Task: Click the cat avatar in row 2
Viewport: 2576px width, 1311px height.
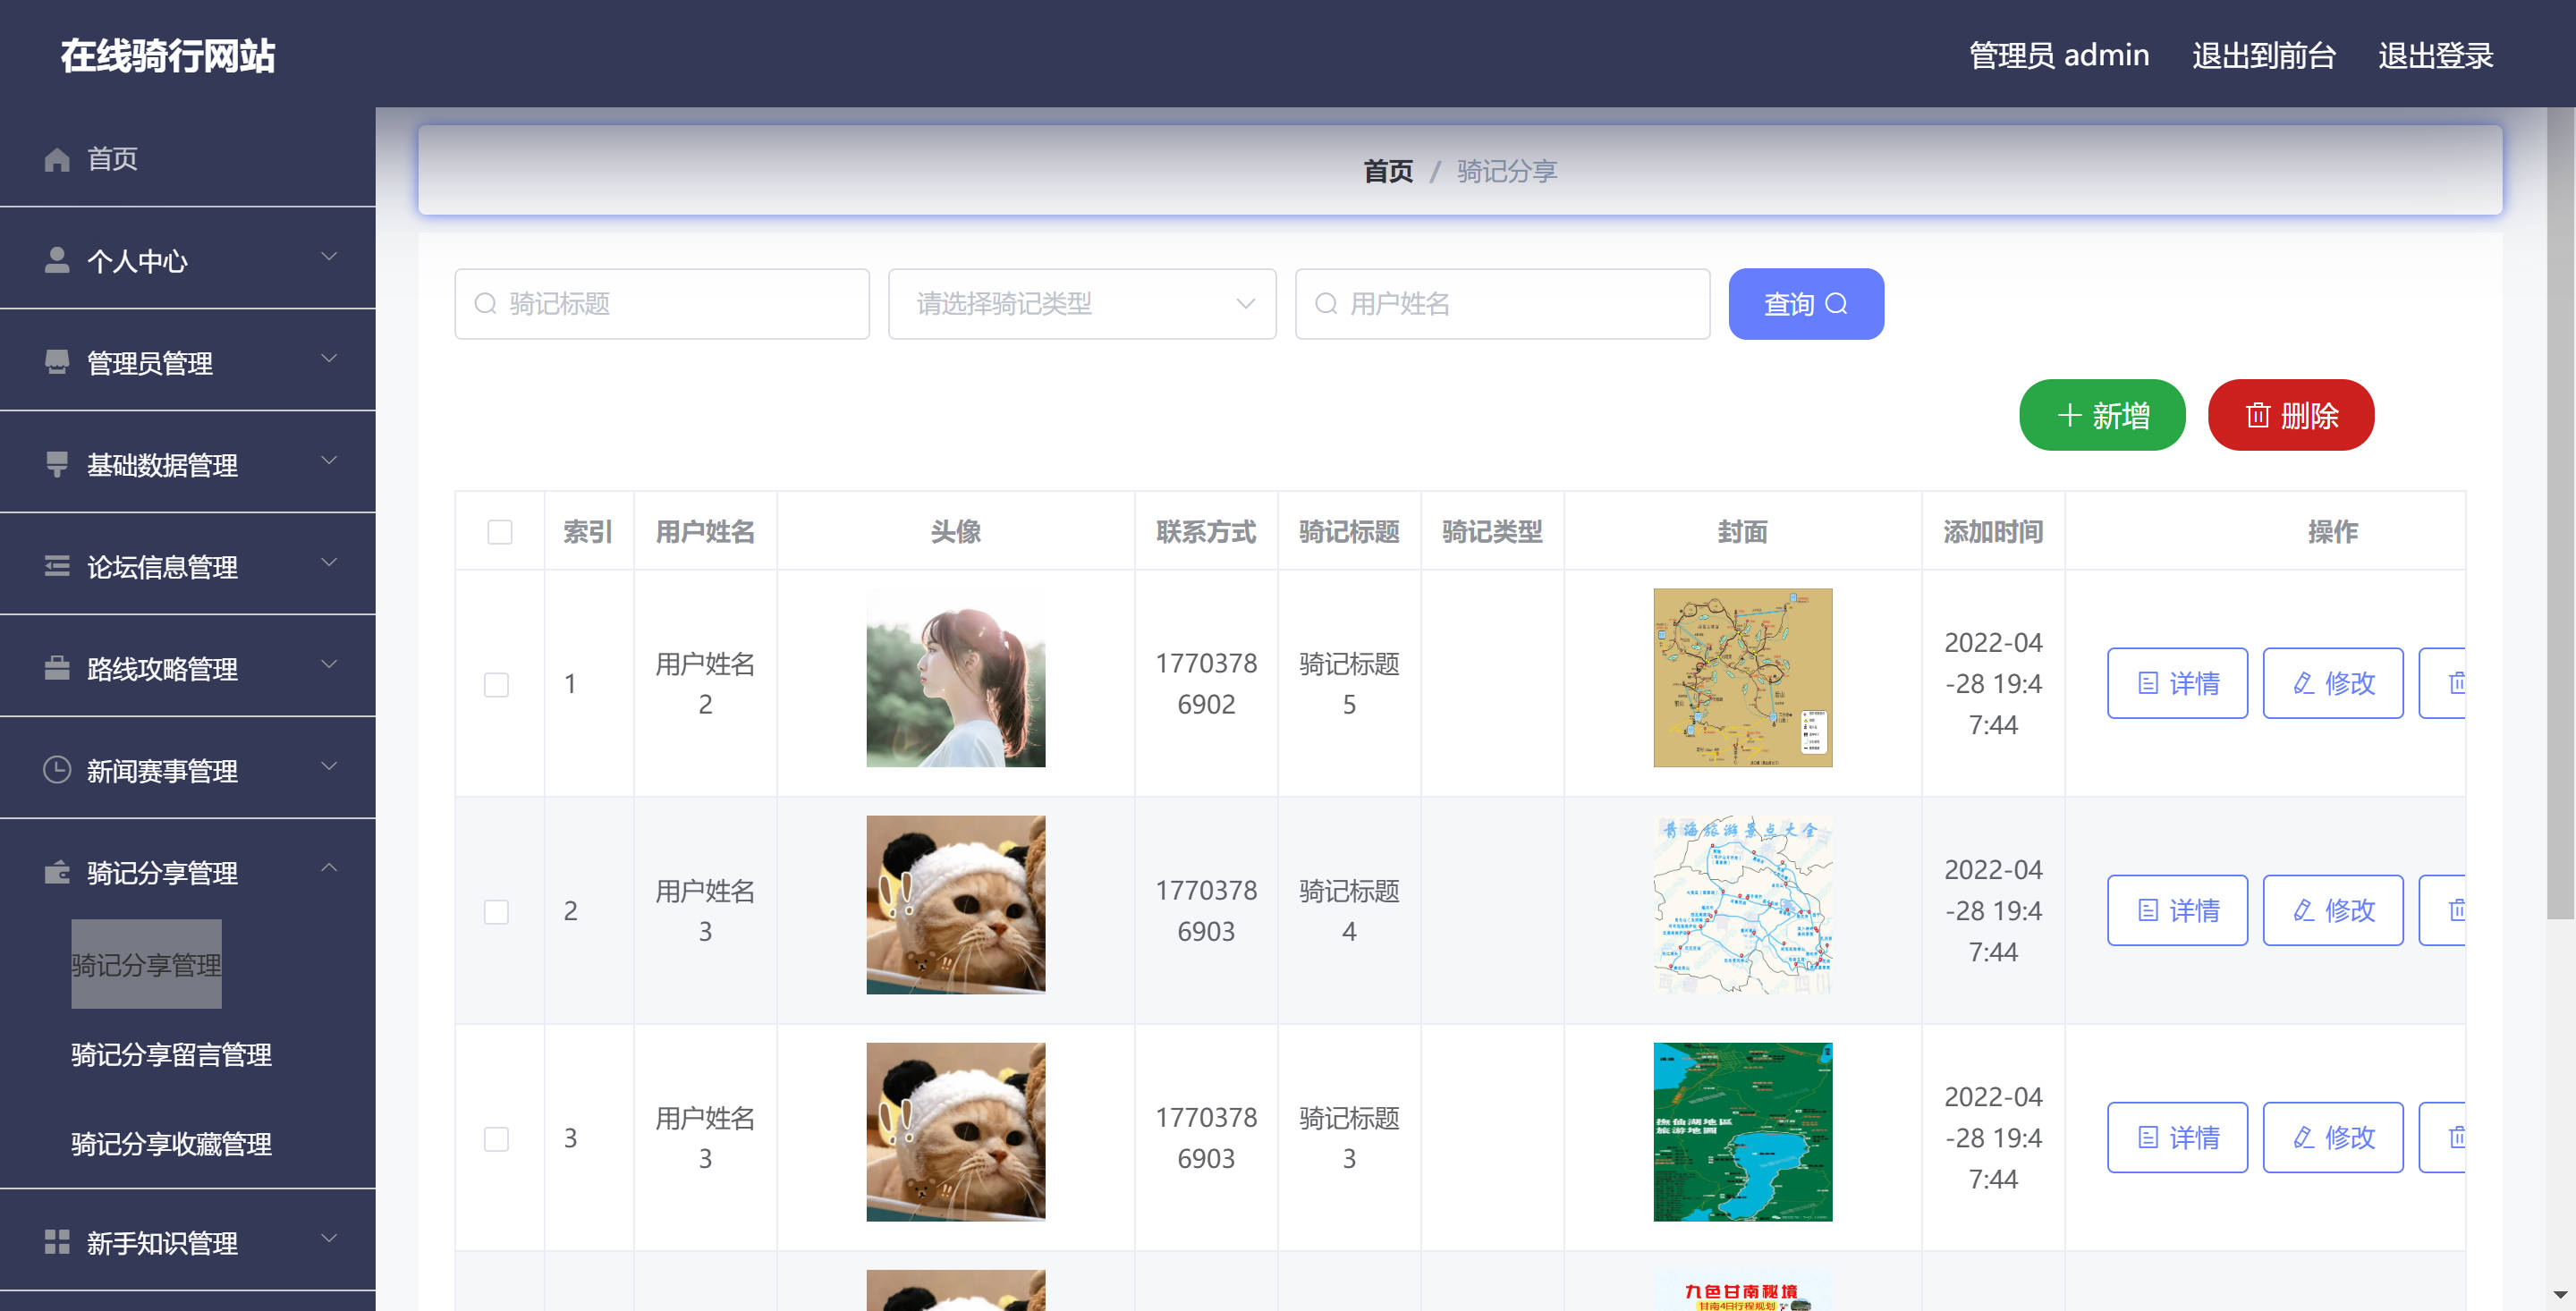Action: [955, 905]
